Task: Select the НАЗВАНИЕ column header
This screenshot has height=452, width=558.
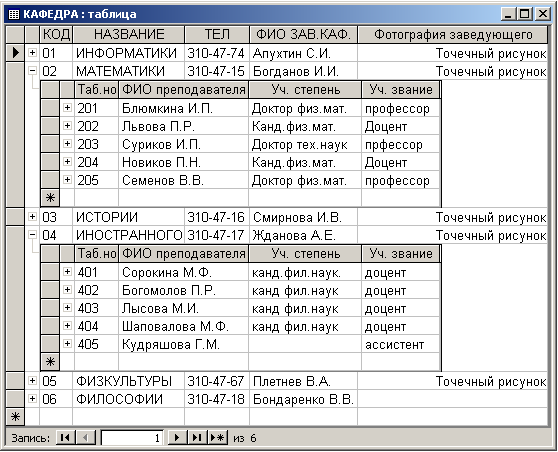Action: [x=128, y=35]
